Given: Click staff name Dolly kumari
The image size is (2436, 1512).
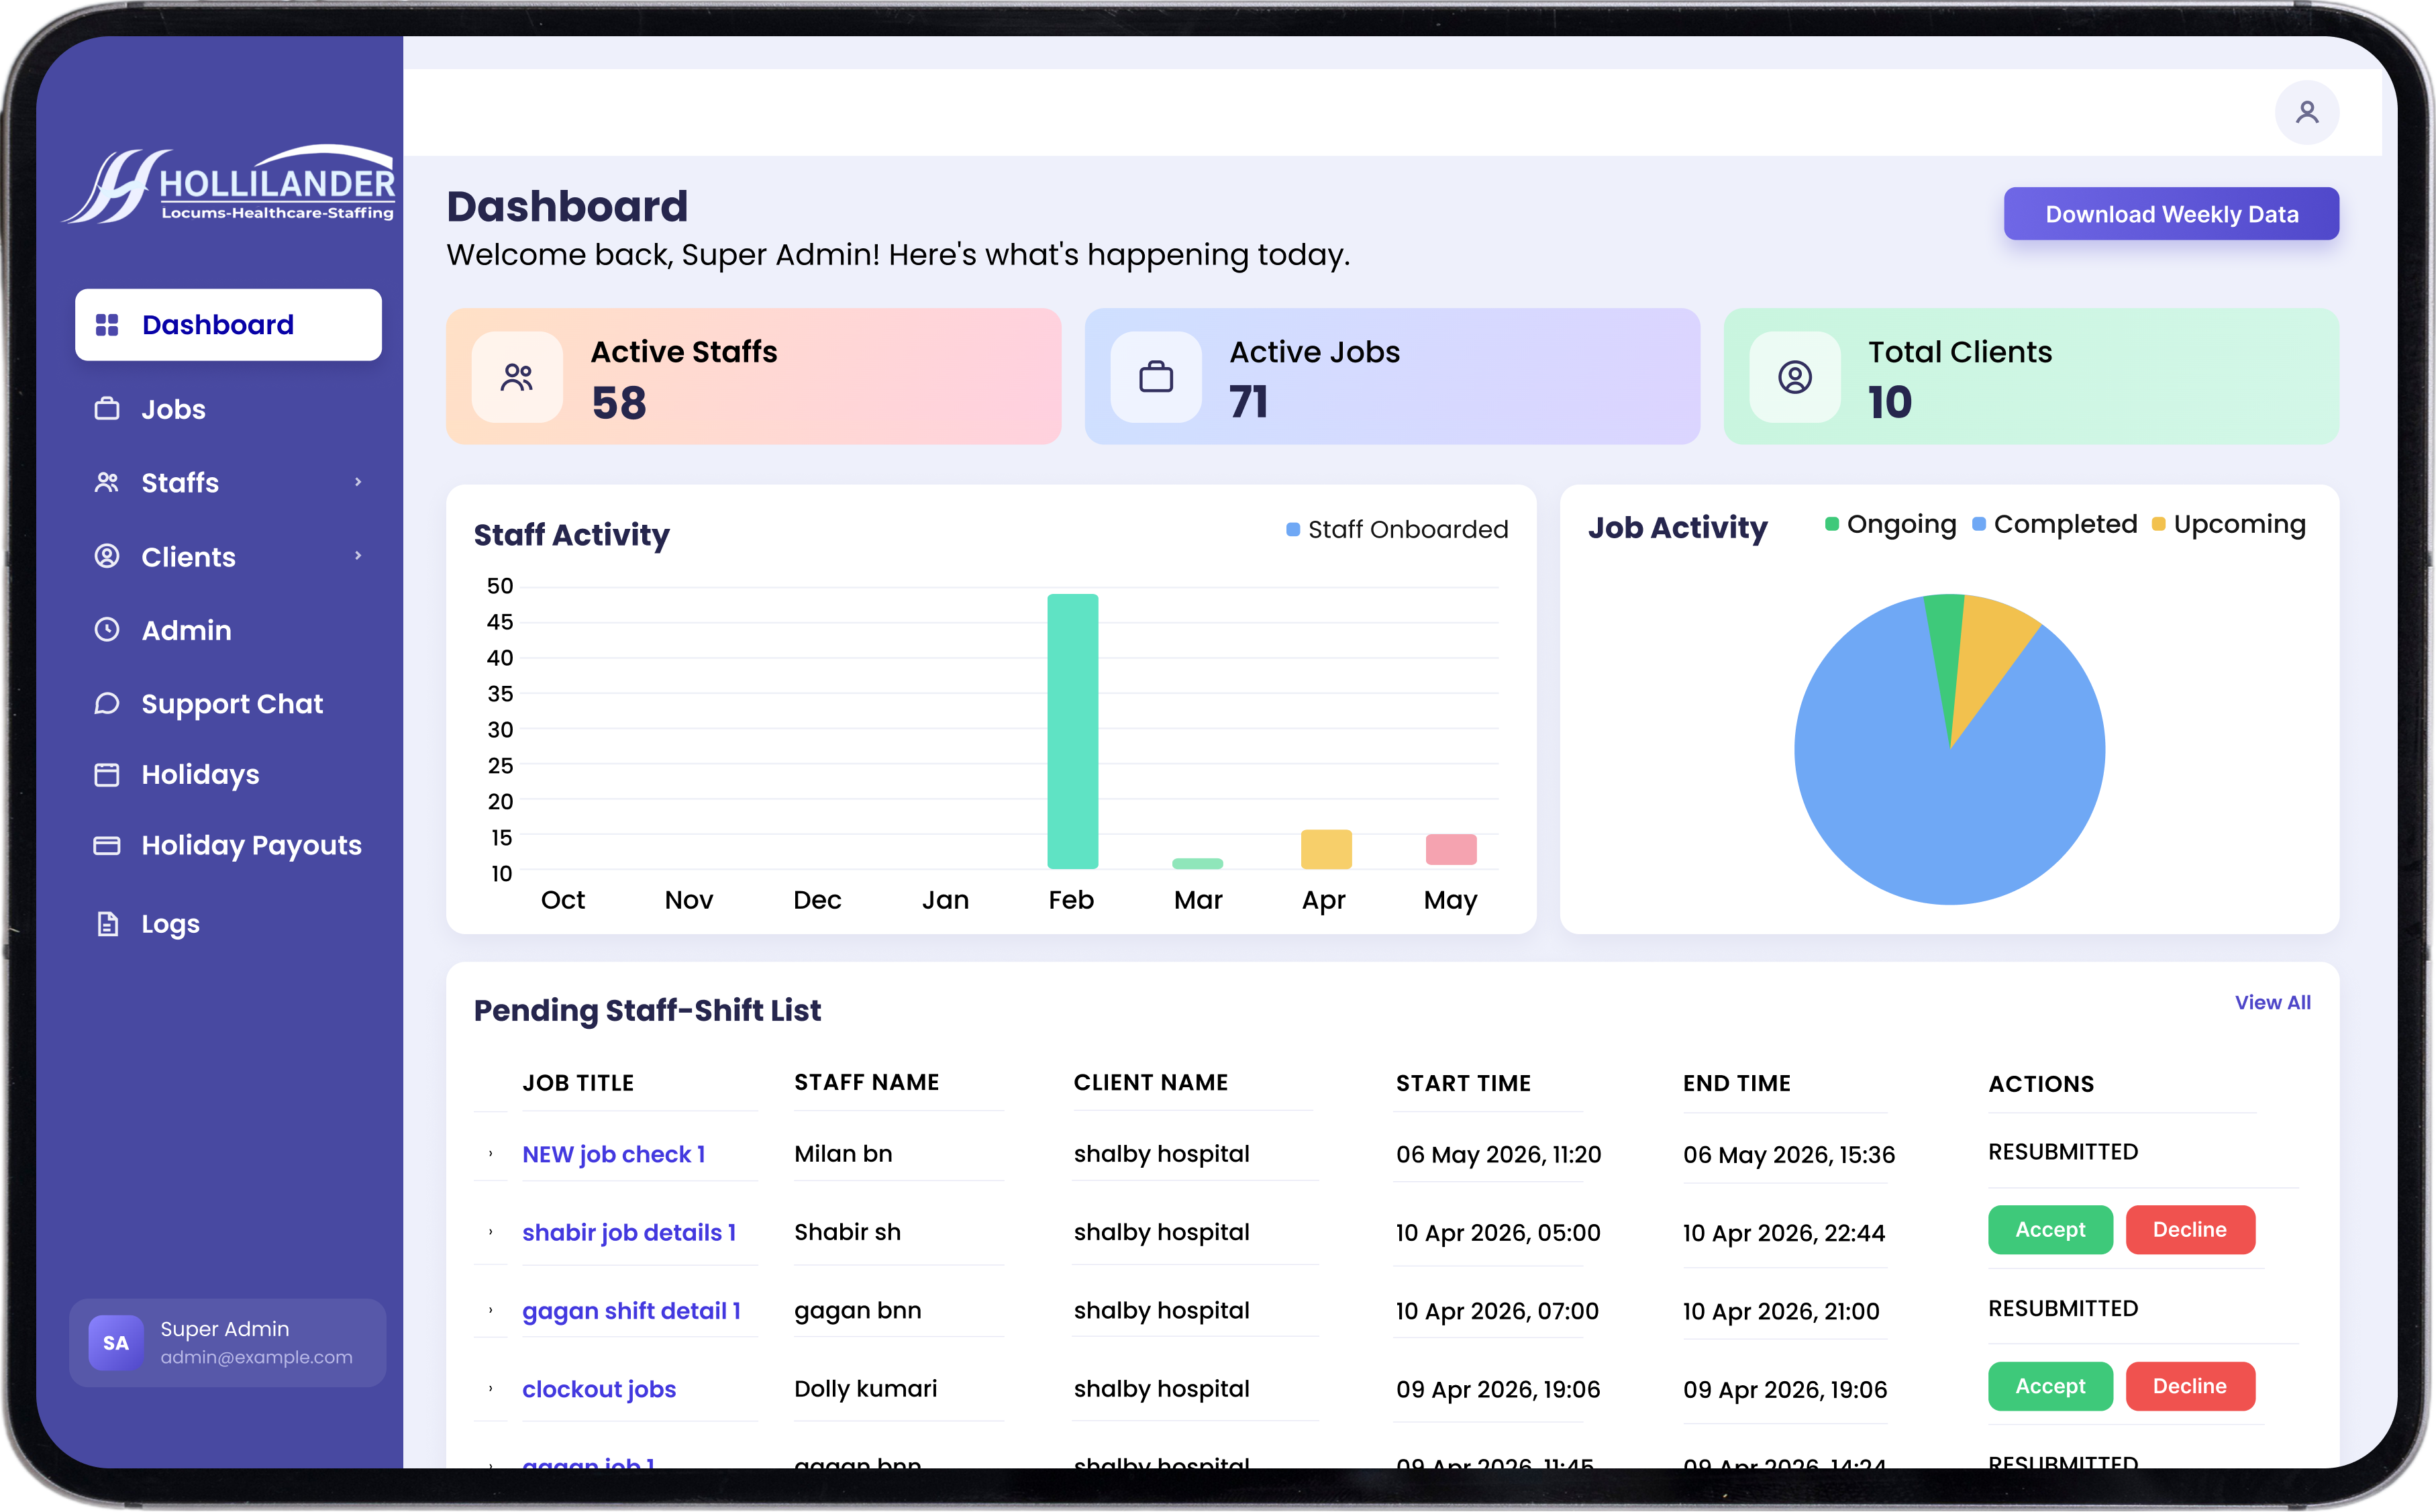Looking at the screenshot, I should pos(866,1389).
